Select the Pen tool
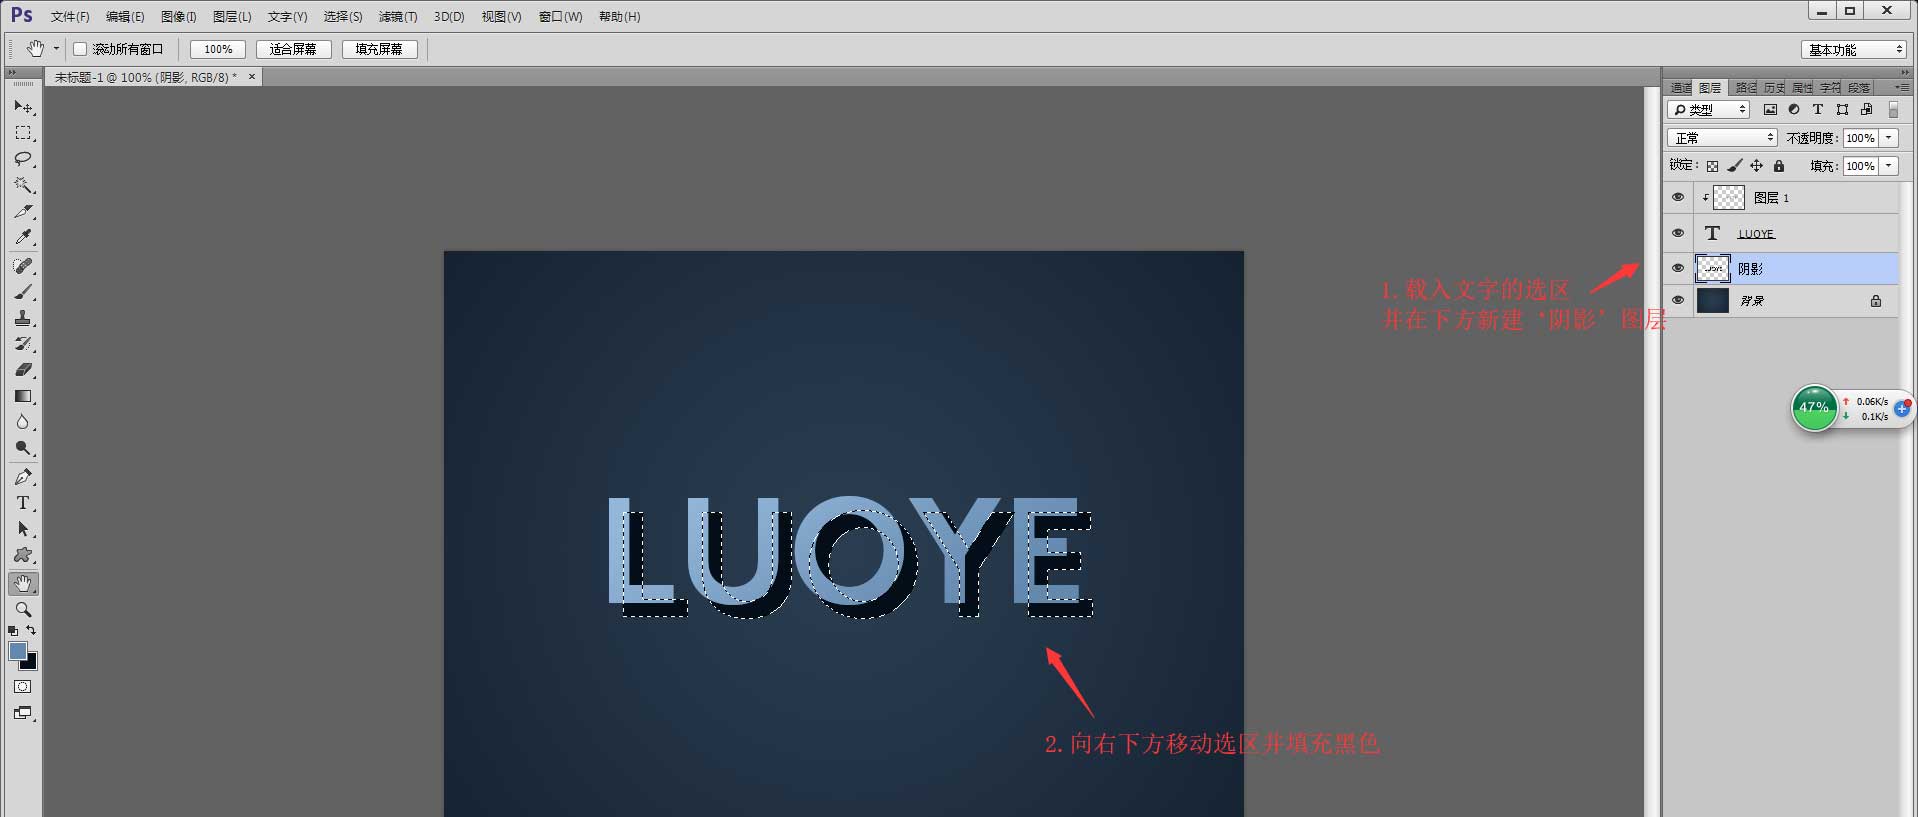This screenshot has height=817, width=1918. [23, 477]
